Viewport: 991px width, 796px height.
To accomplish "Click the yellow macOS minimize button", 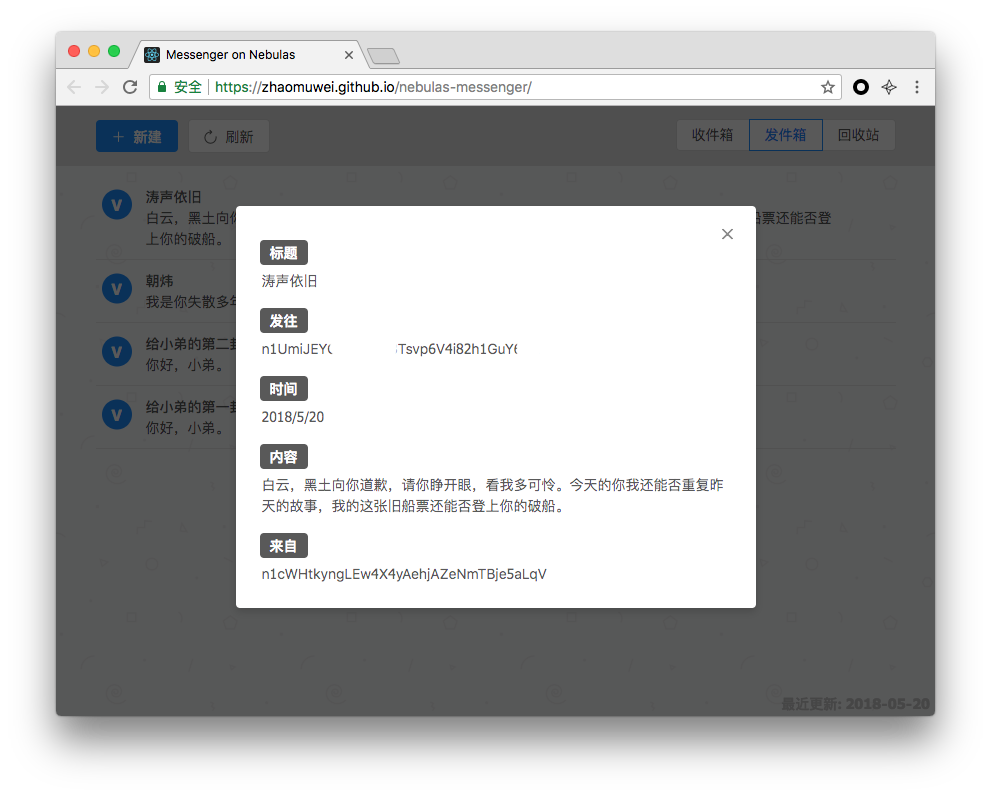I will pos(94,51).
